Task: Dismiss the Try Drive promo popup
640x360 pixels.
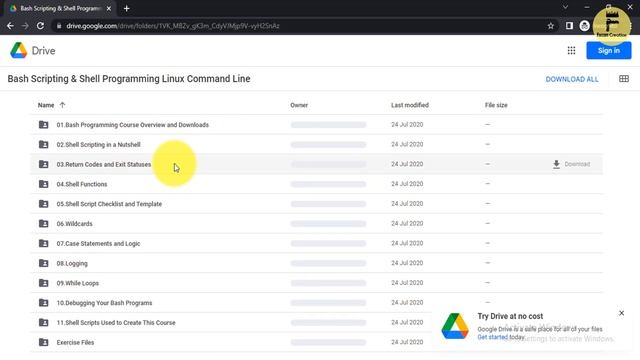Action: point(621,313)
